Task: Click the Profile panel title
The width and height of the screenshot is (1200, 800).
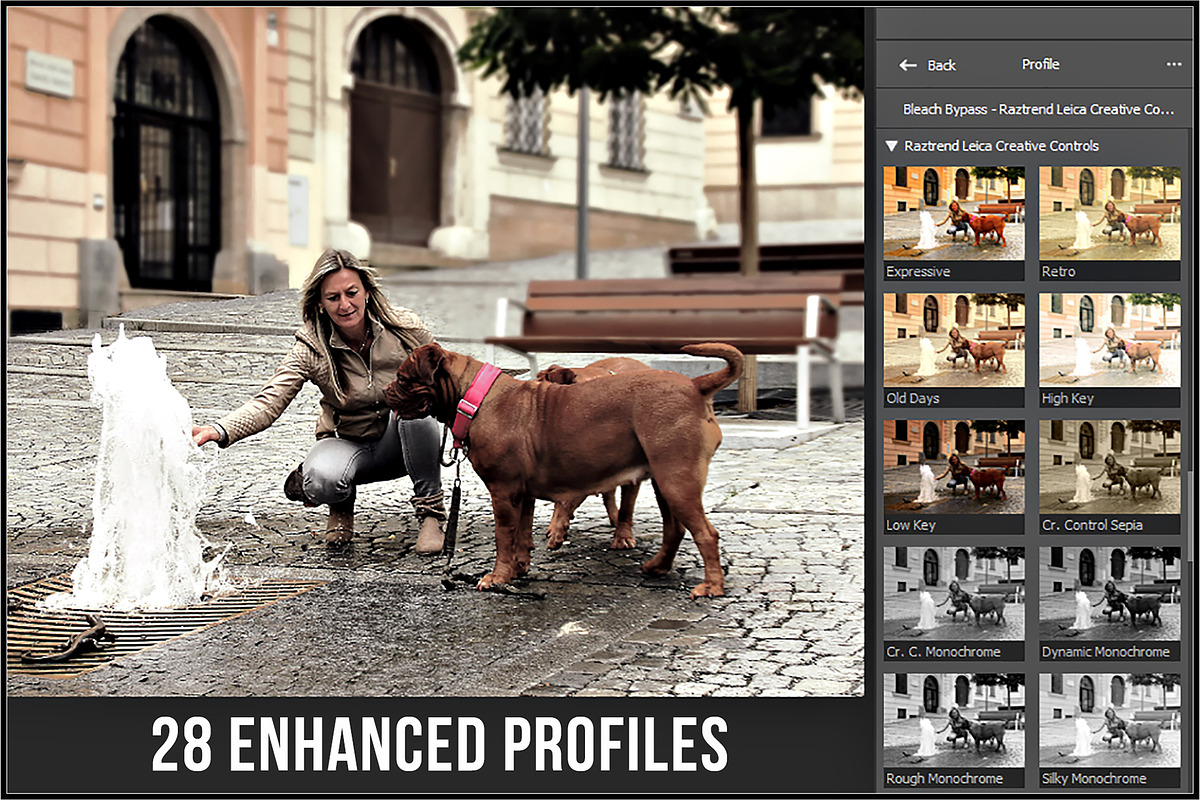Action: [x=1040, y=64]
